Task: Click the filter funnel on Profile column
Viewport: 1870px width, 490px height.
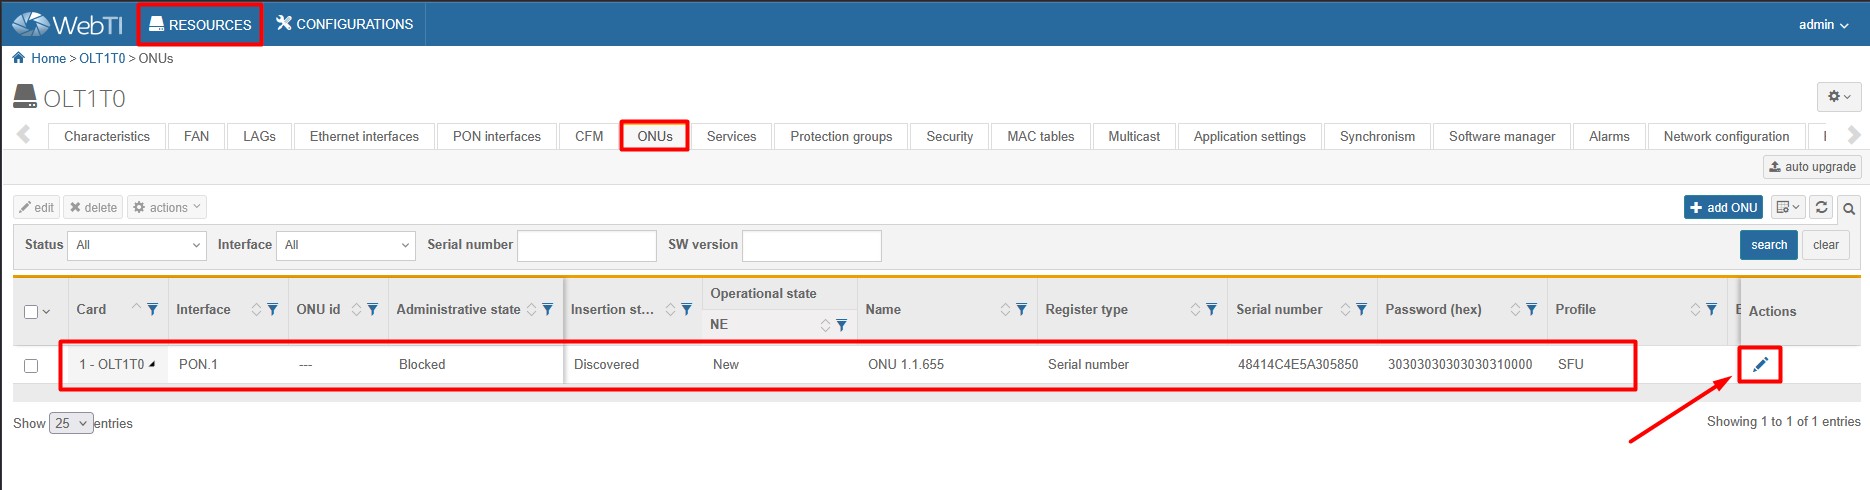Action: [1711, 310]
